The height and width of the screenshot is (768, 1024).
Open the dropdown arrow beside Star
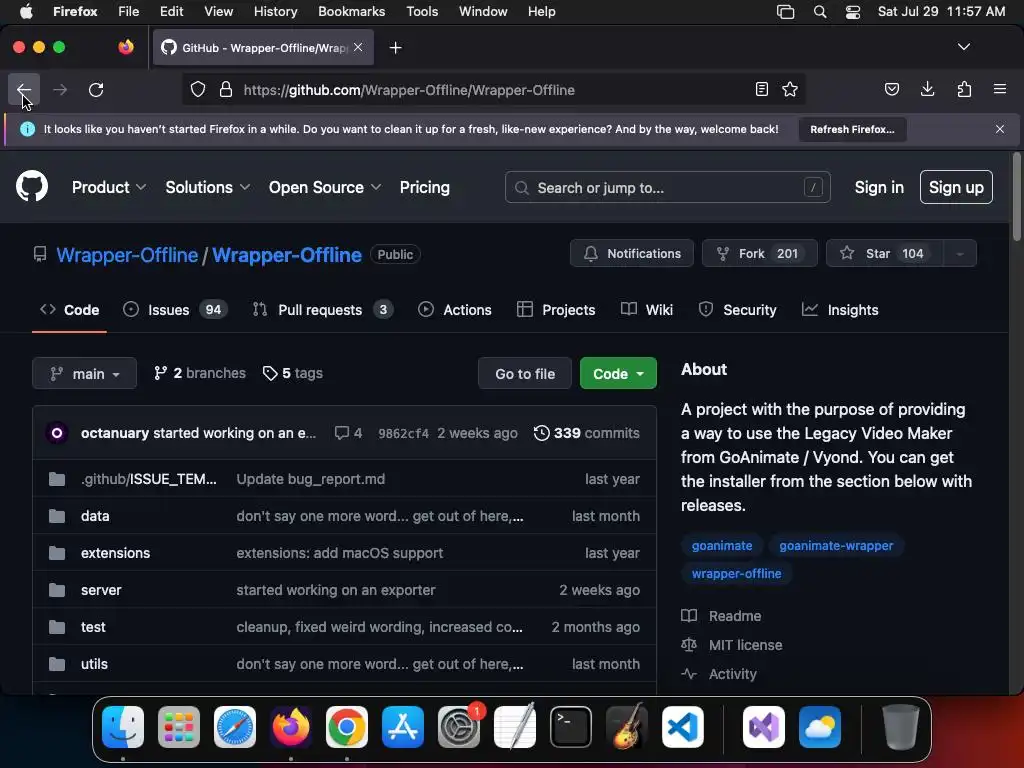[x=960, y=253]
